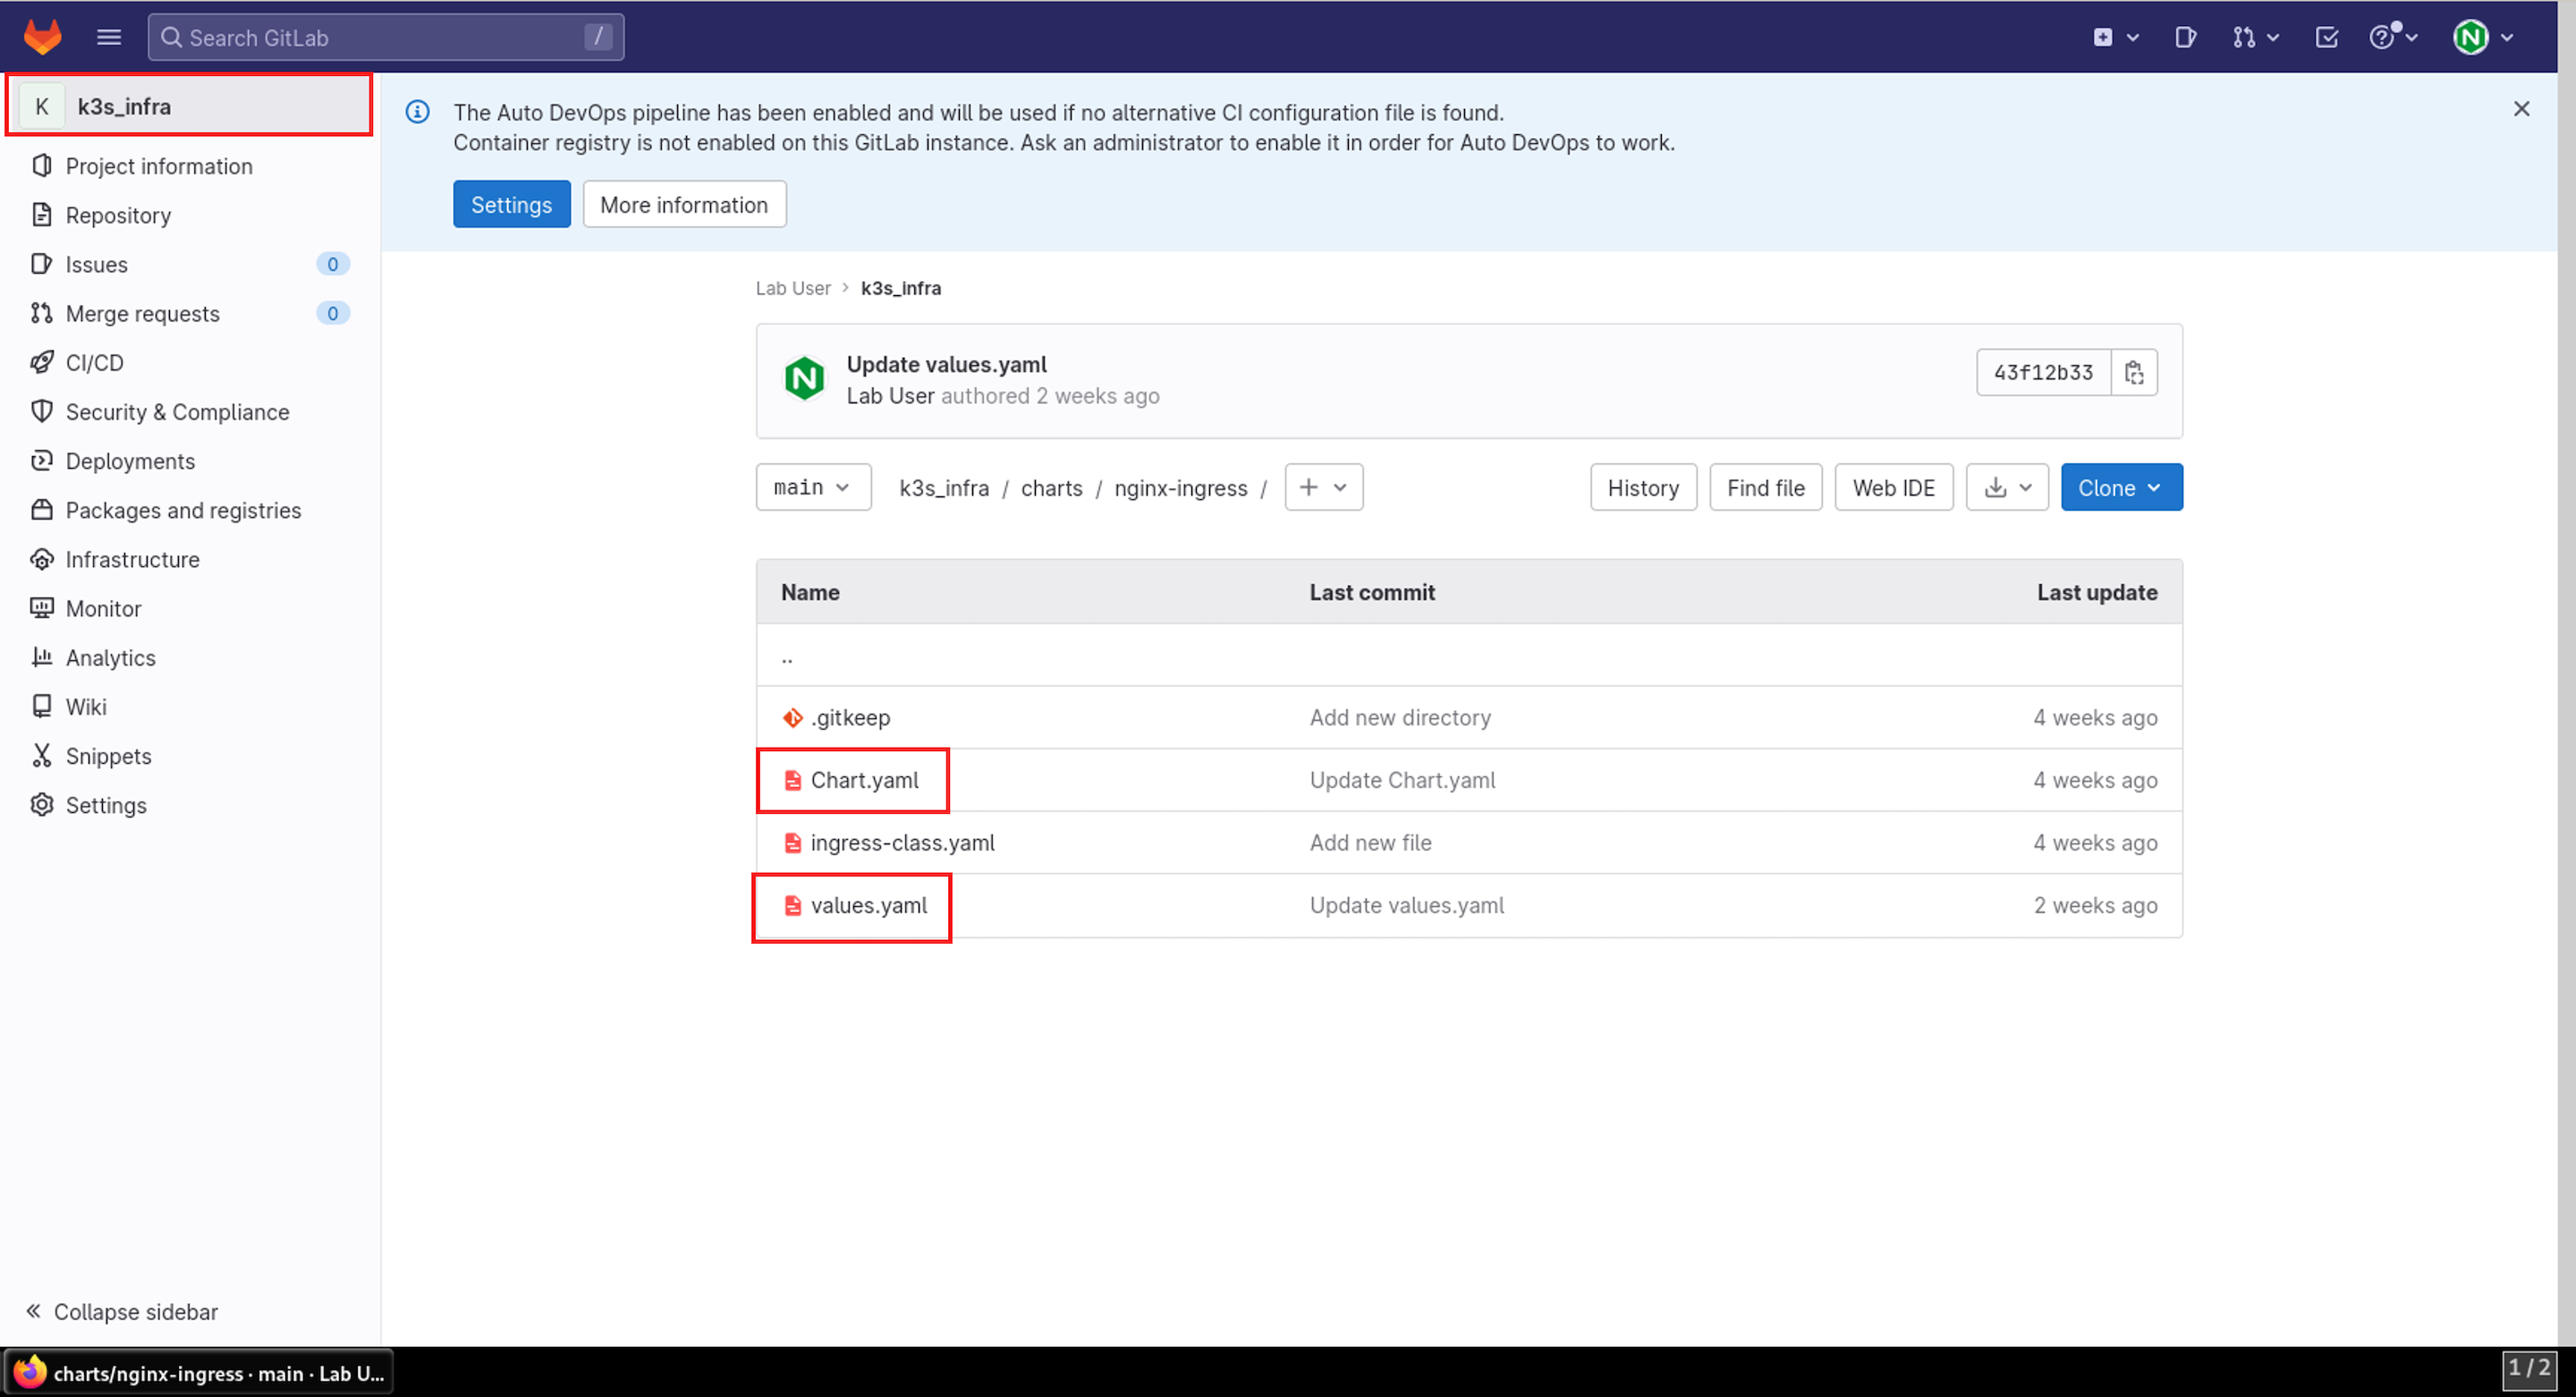Open Deployments in sidebar
The height and width of the screenshot is (1397, 2576).
tap(130, 460)
